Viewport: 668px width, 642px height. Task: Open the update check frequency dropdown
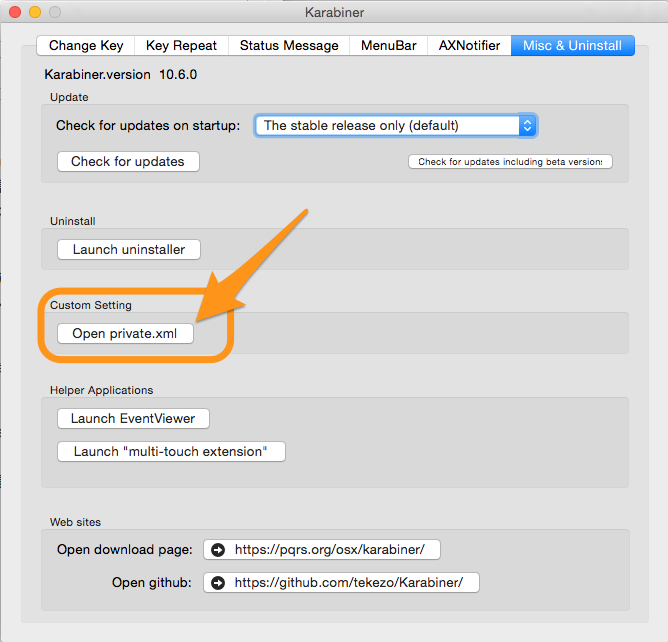point(396,125)
